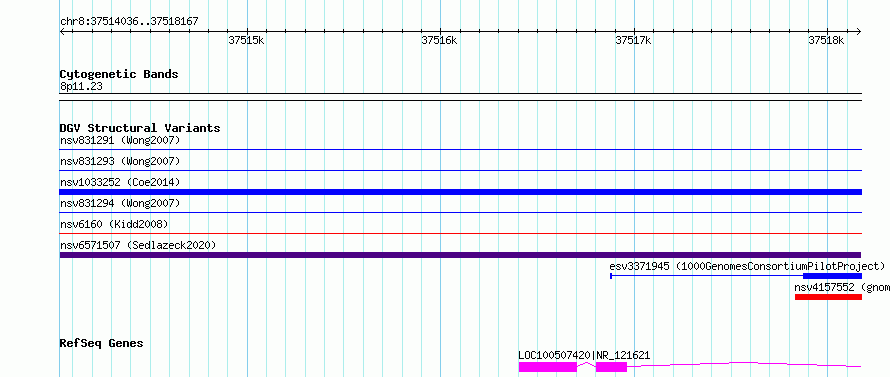Click the LOC100507420|NR_121621 gene label

pyautogui.click(x=584, y=356)
